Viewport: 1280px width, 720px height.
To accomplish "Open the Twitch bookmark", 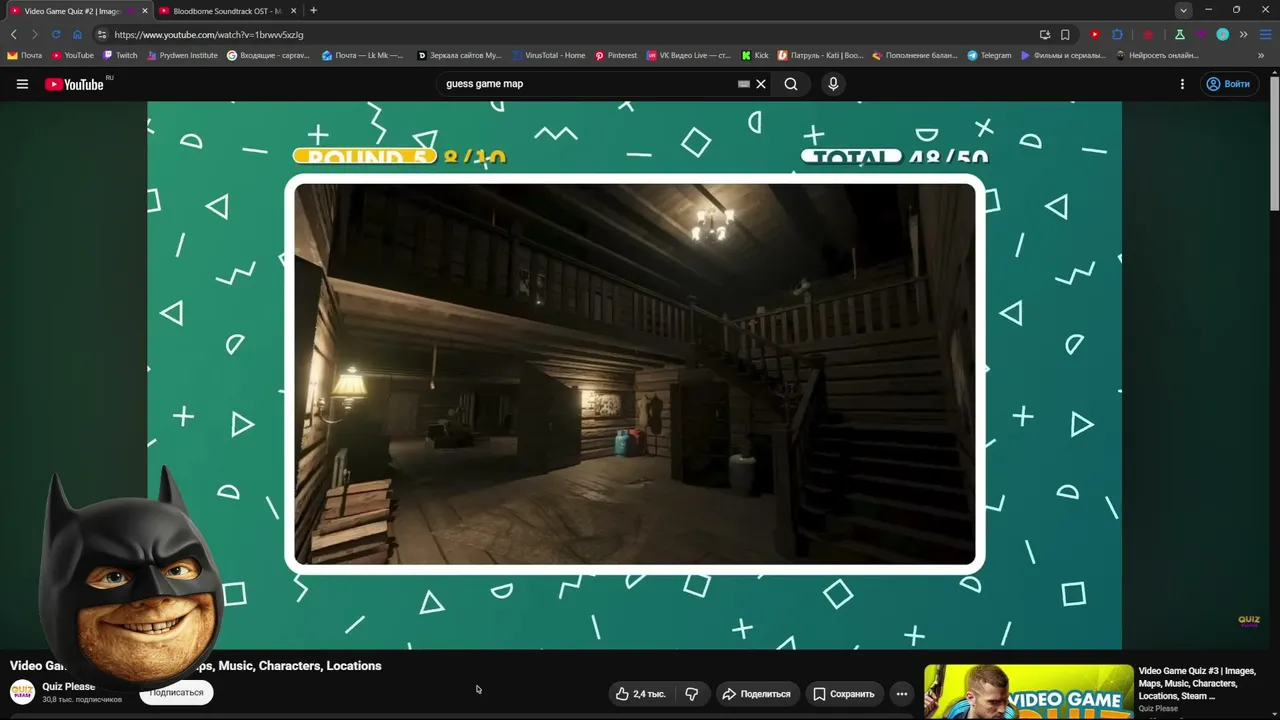I will pos(120,56).
